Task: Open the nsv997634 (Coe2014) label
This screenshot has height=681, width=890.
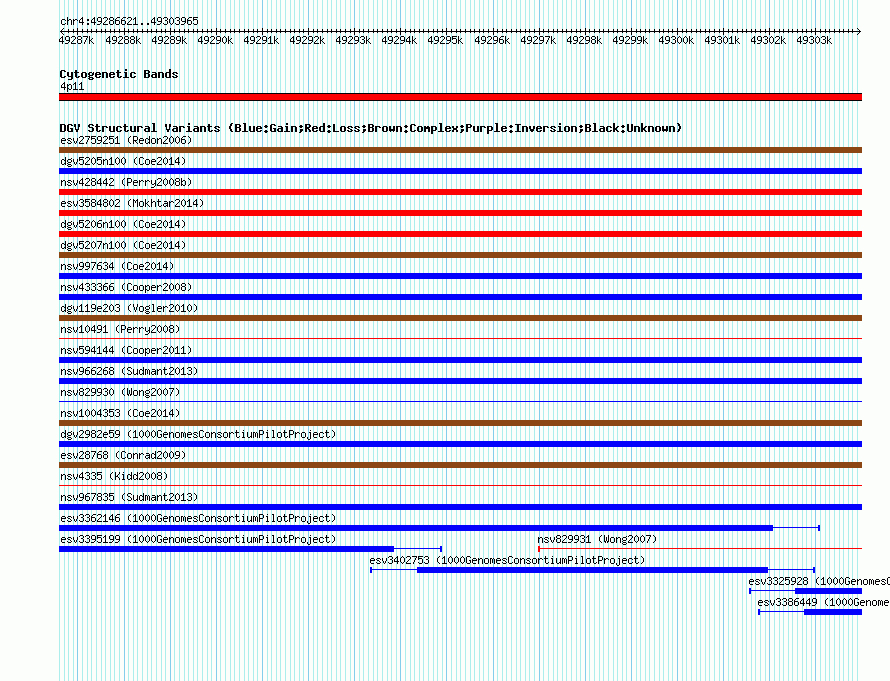Action: click(x=117, y=266)
